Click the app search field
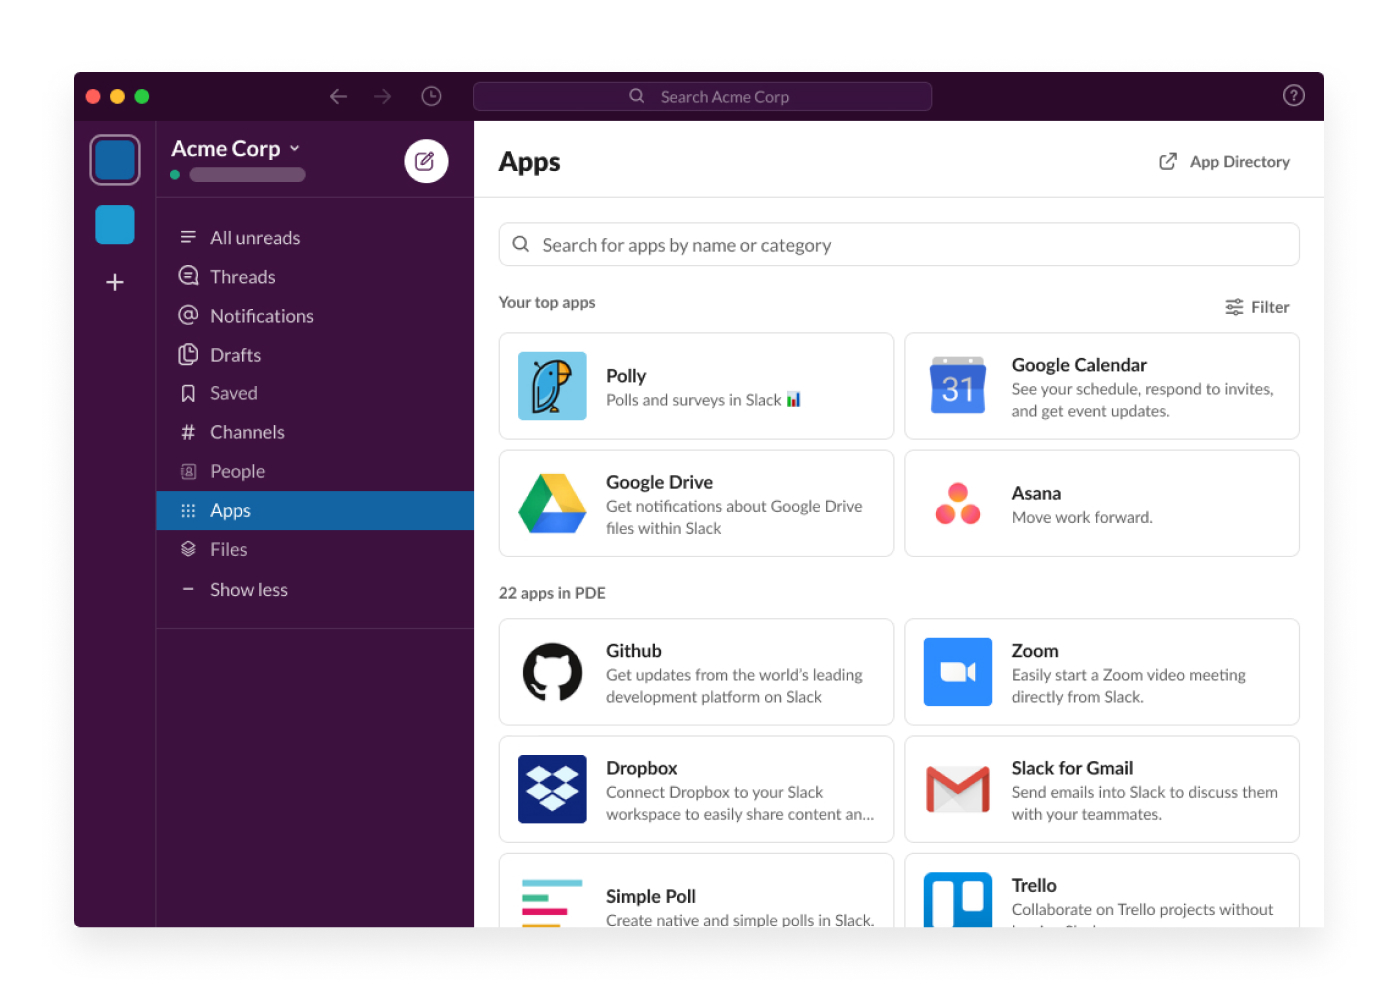This screenshot has height=1000, width=1400. coord(898,244)
